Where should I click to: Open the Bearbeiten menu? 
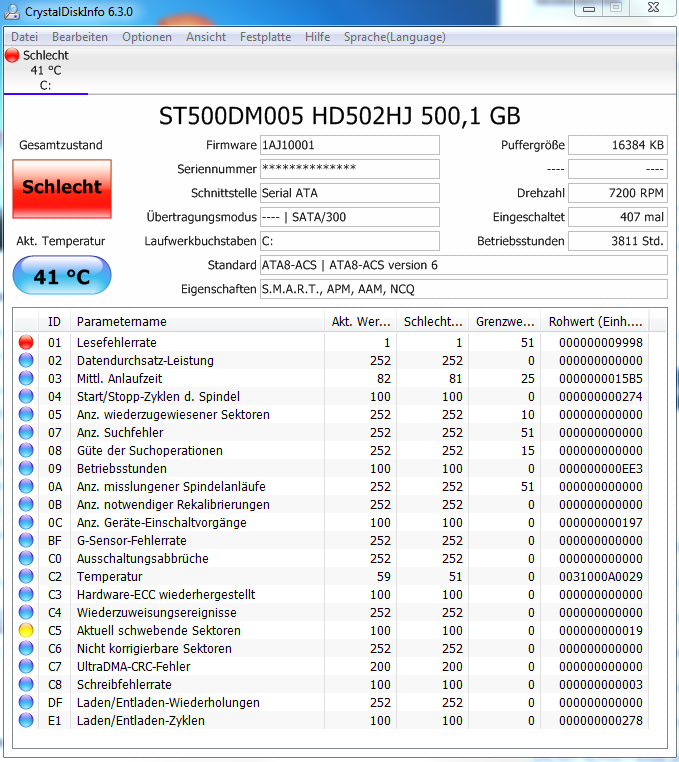[80, 37]
